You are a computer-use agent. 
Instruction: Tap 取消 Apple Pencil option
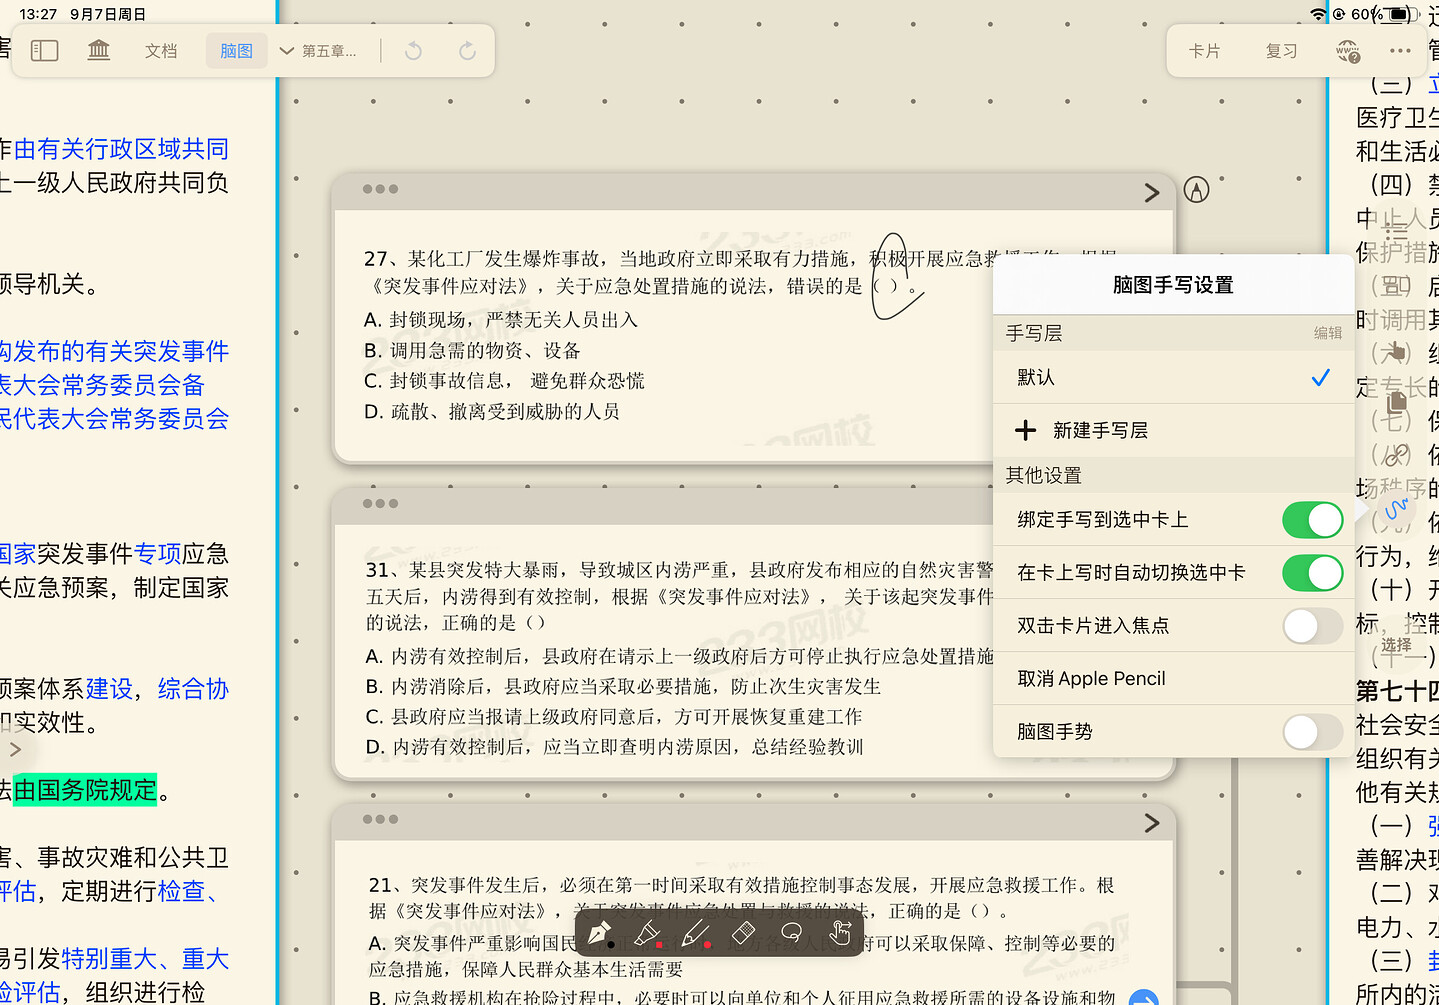coord(1091,679)
